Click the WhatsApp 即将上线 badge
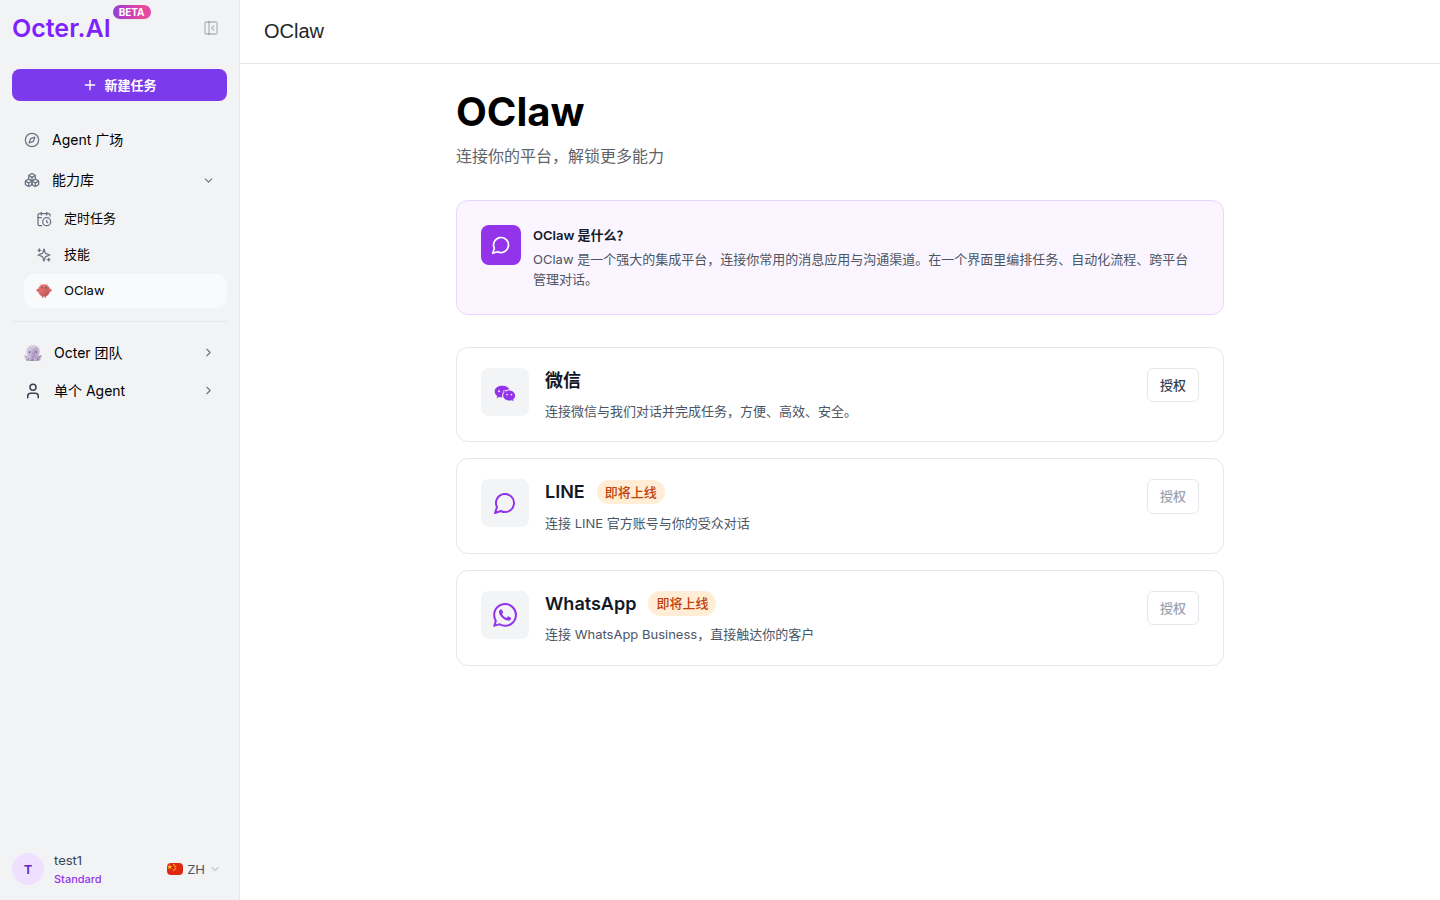The height and width of the screenshot is (900, 1440). pyautogui.click(x=682, y=603)
